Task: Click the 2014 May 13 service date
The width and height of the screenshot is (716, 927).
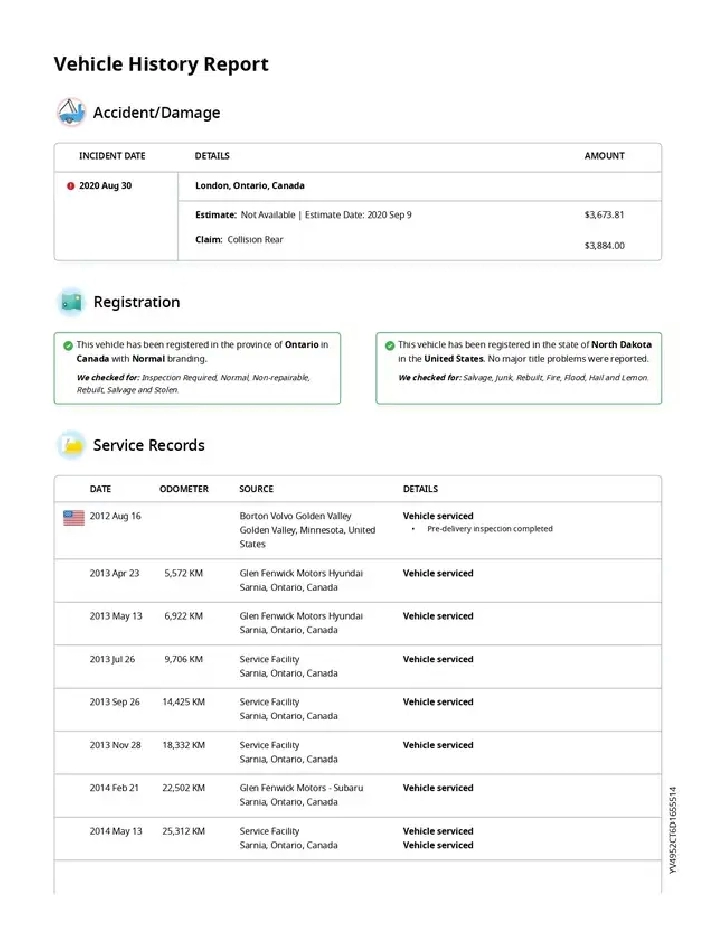Action: coord(115,831)
